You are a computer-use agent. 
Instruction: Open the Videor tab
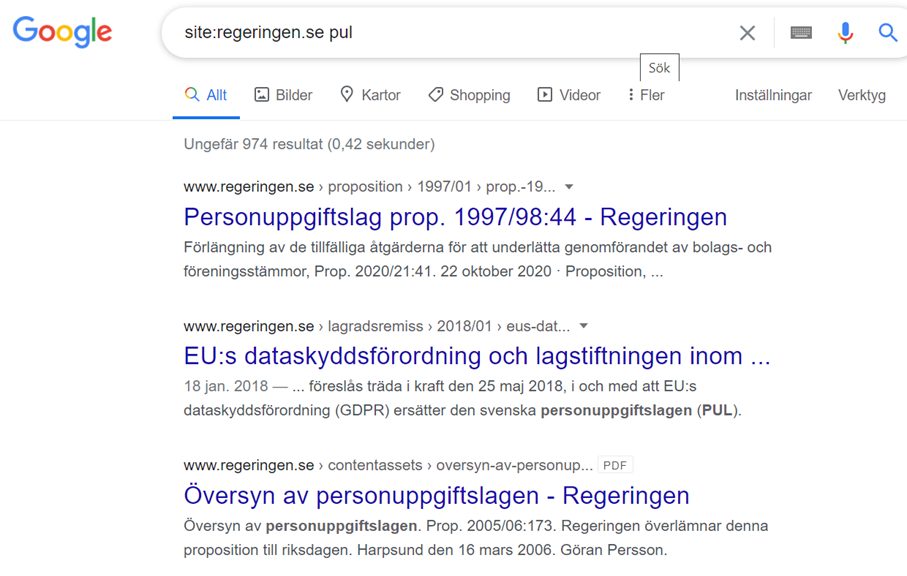point(569,95)
